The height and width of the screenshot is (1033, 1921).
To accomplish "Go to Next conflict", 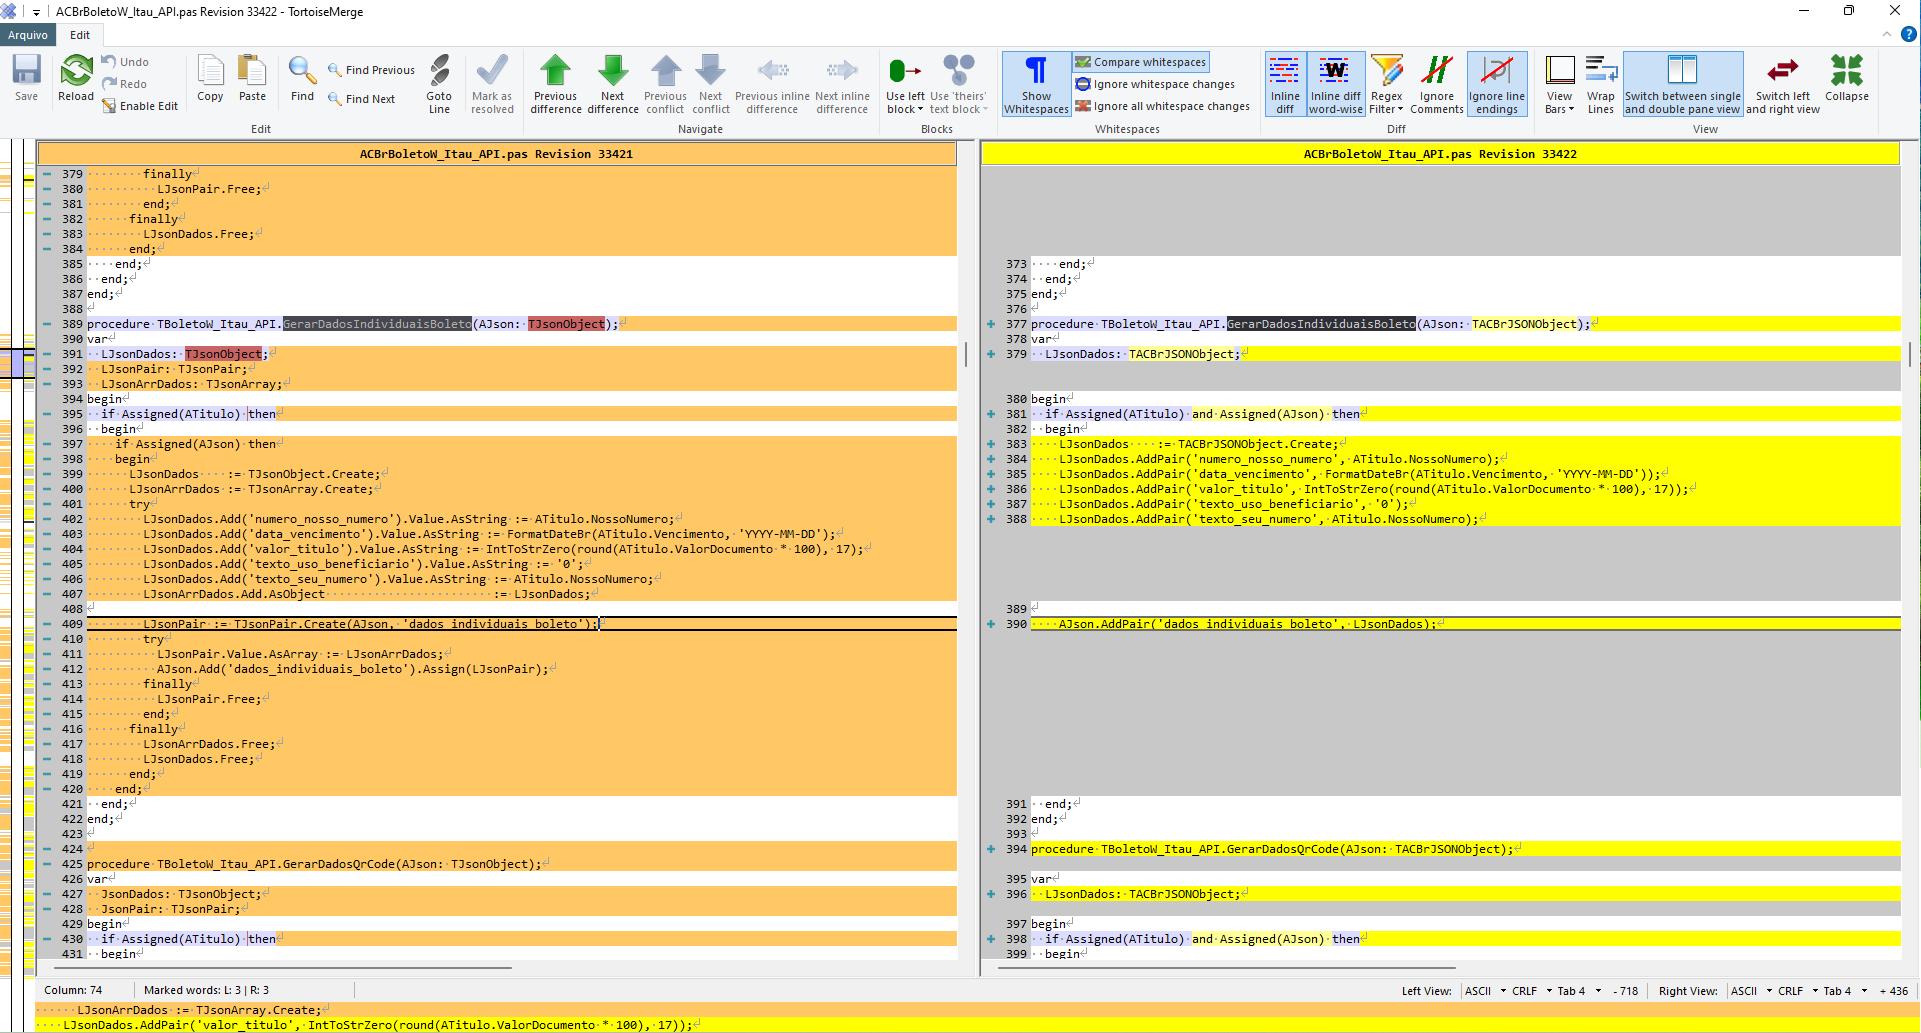I will (711, 84).
